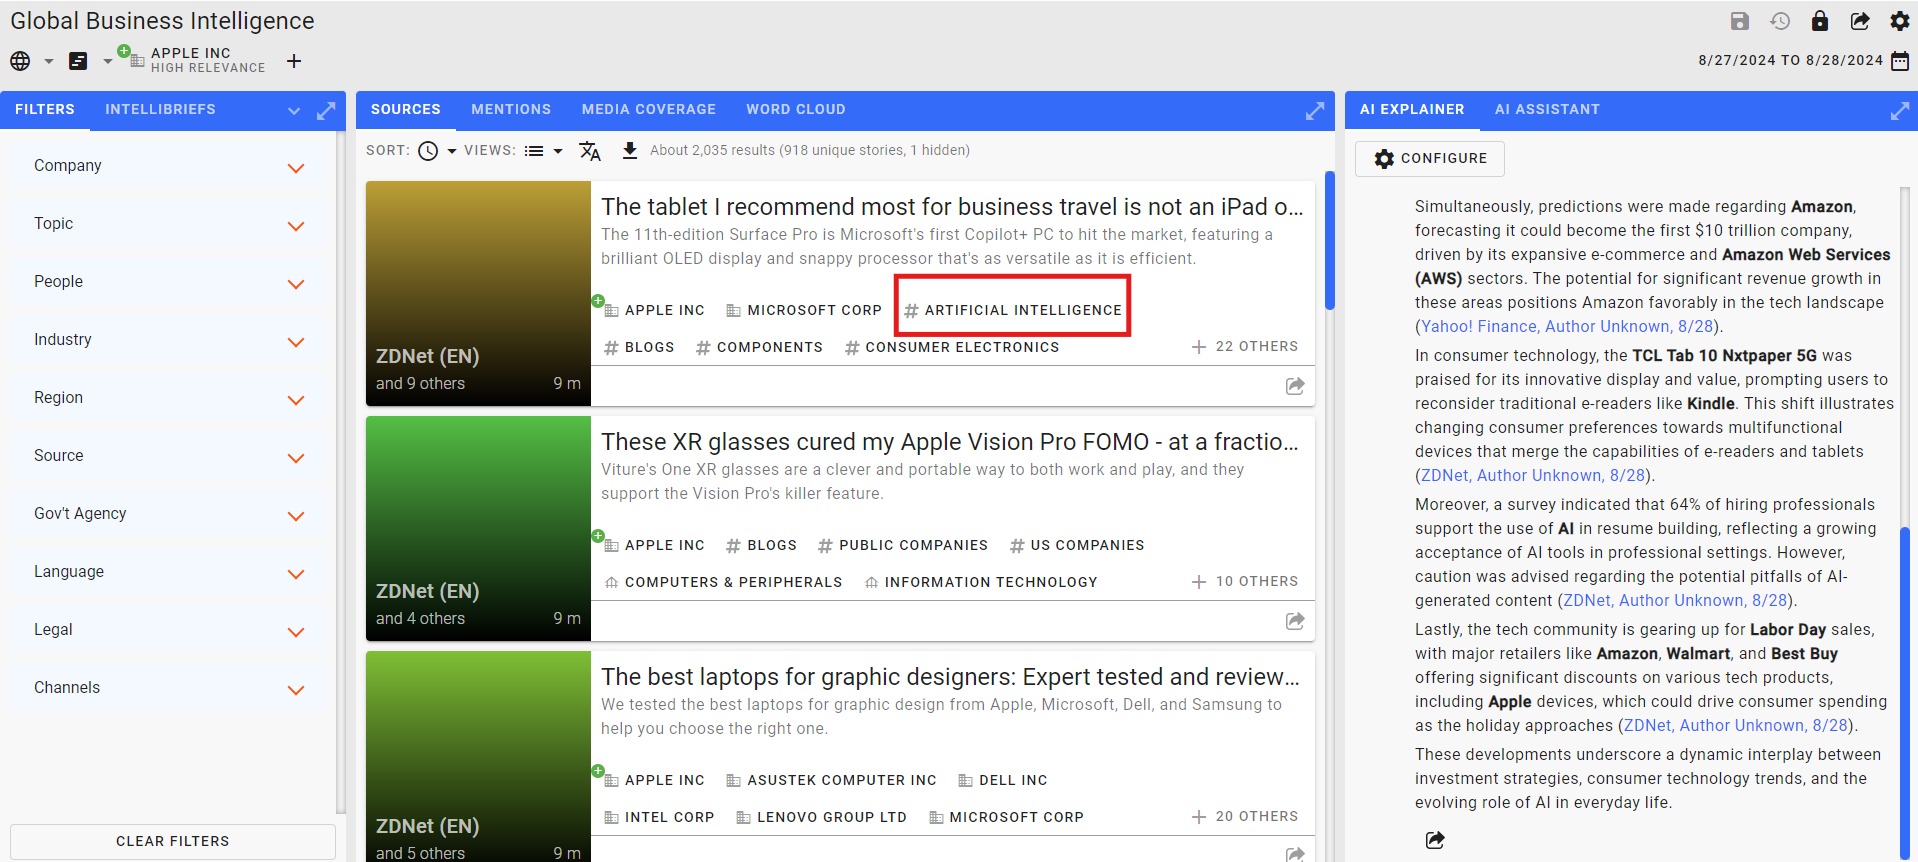The height and width of the screenshot is (862, 1918).
Task: Open the tablet business travel article title
Action: [x=952, y=207]
